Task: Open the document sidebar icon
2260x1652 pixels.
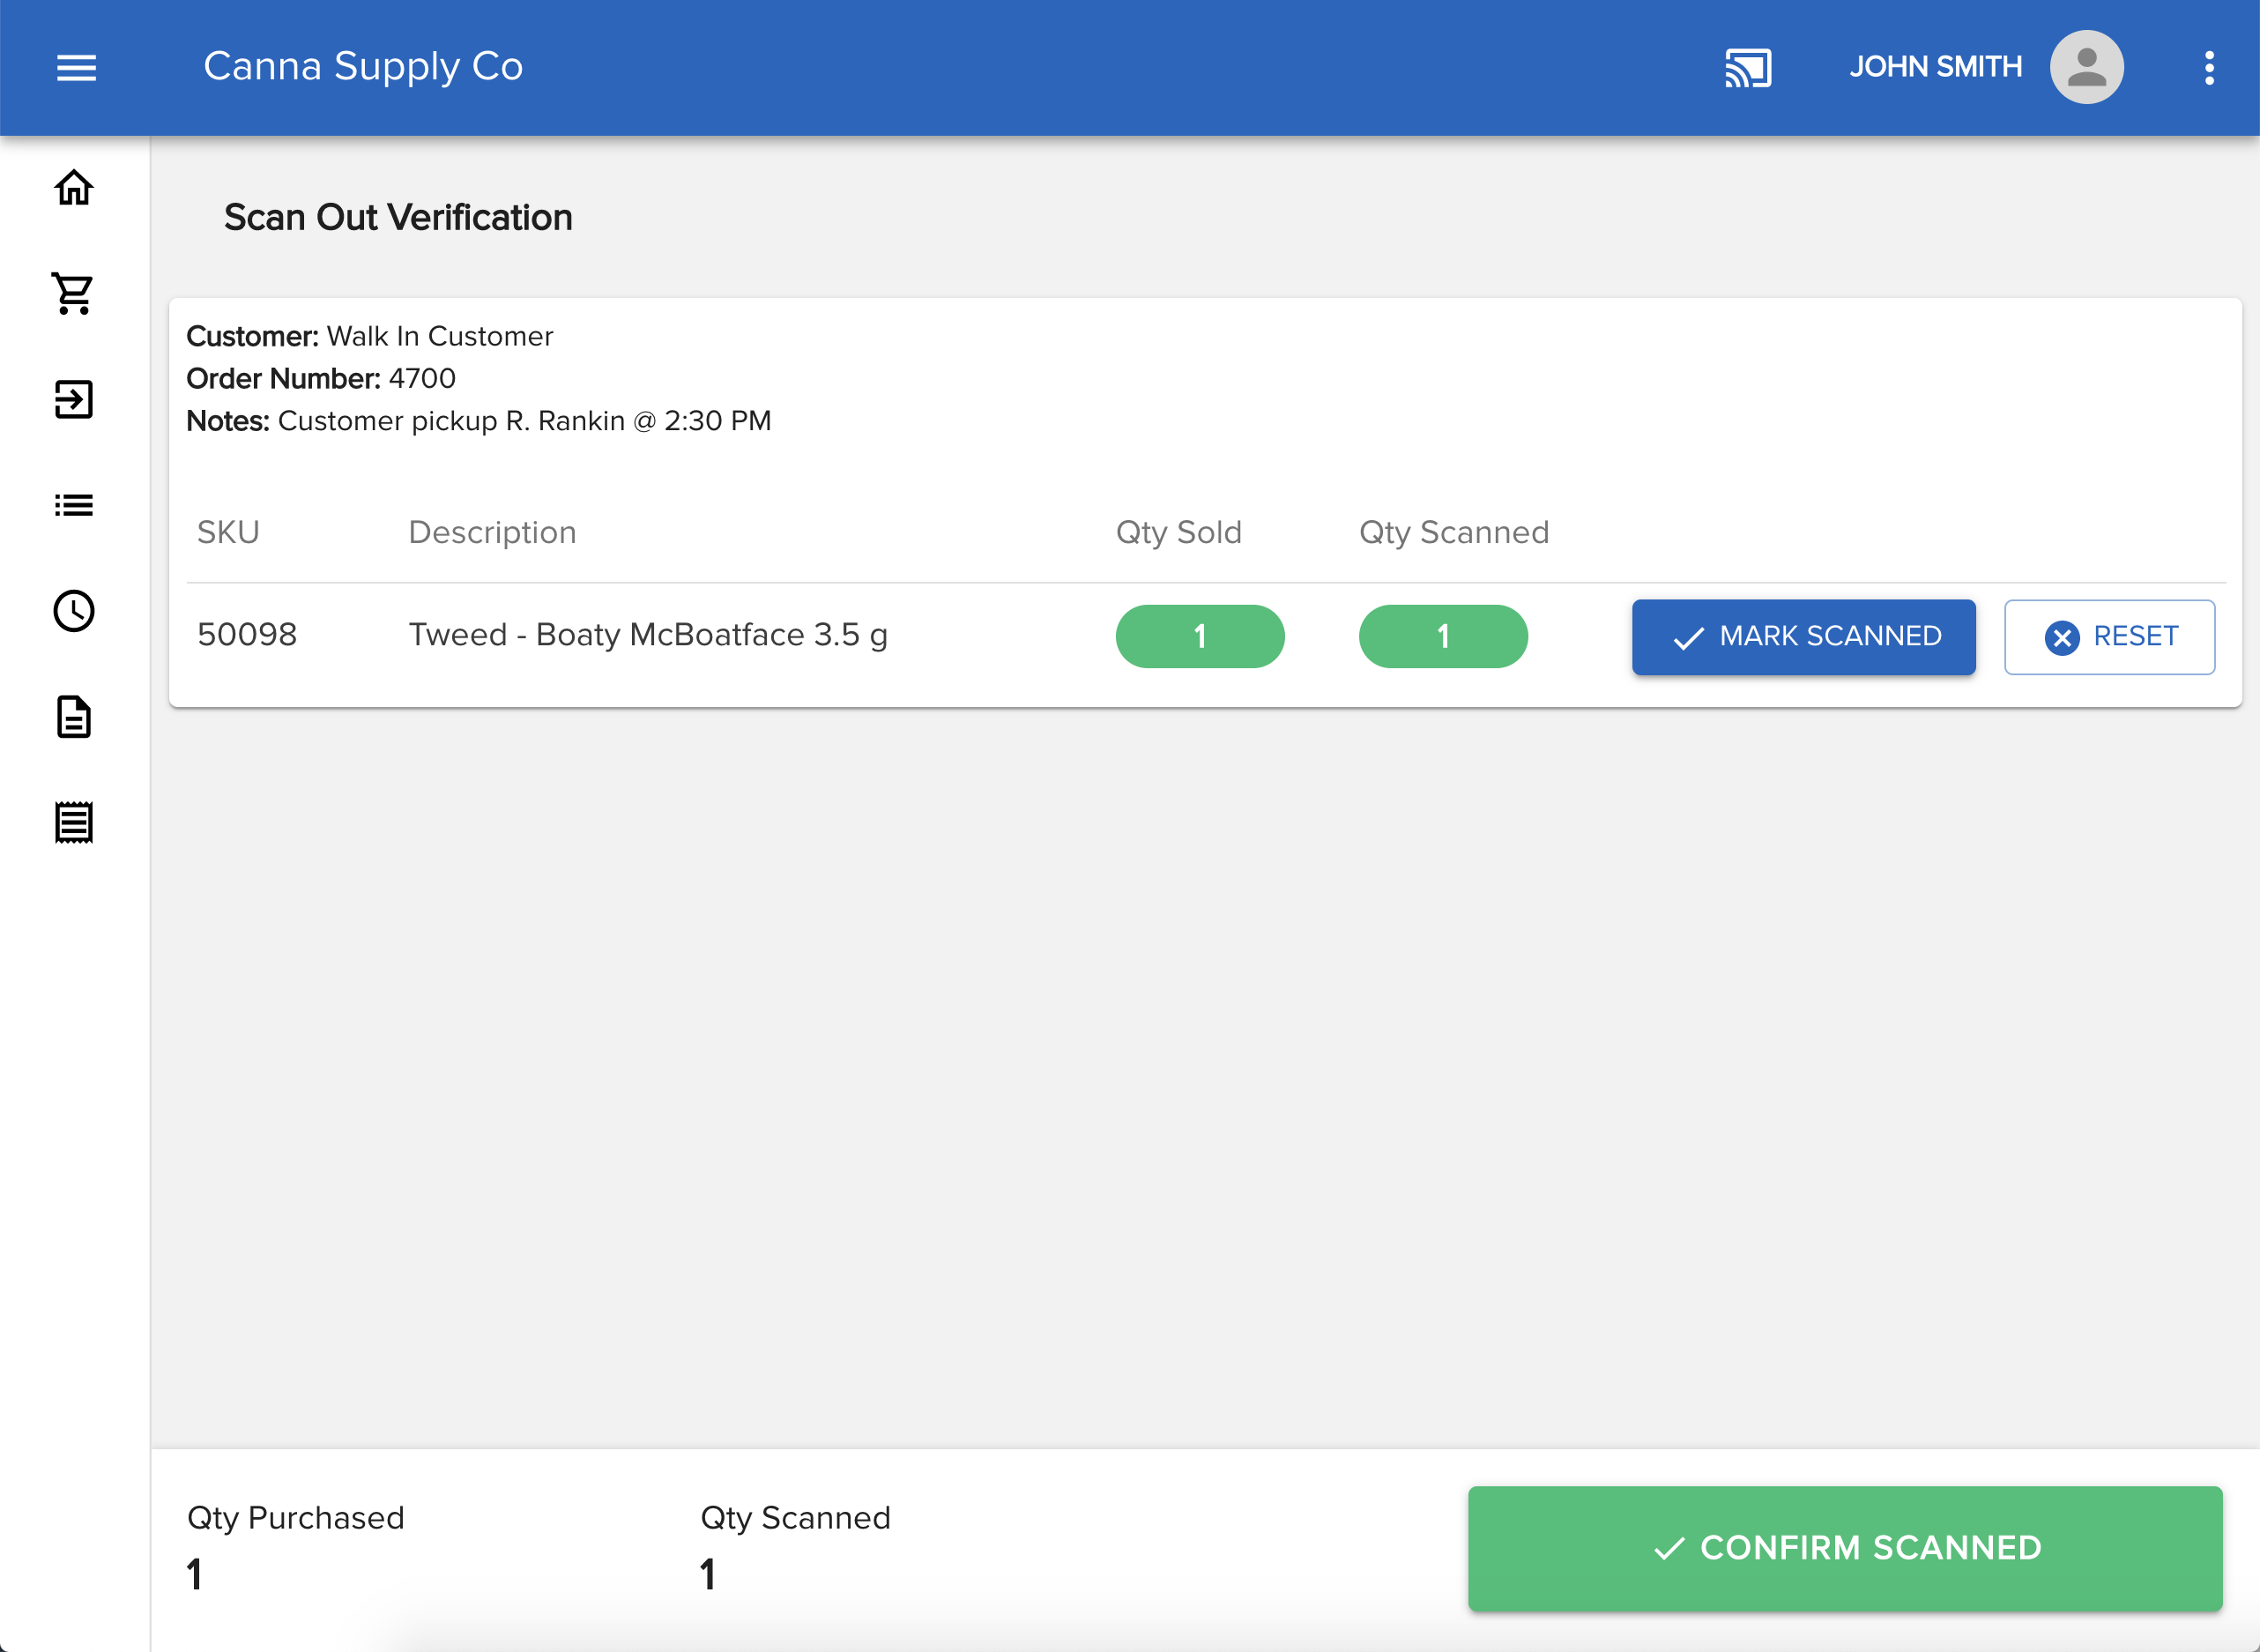Action: (74, 717)
